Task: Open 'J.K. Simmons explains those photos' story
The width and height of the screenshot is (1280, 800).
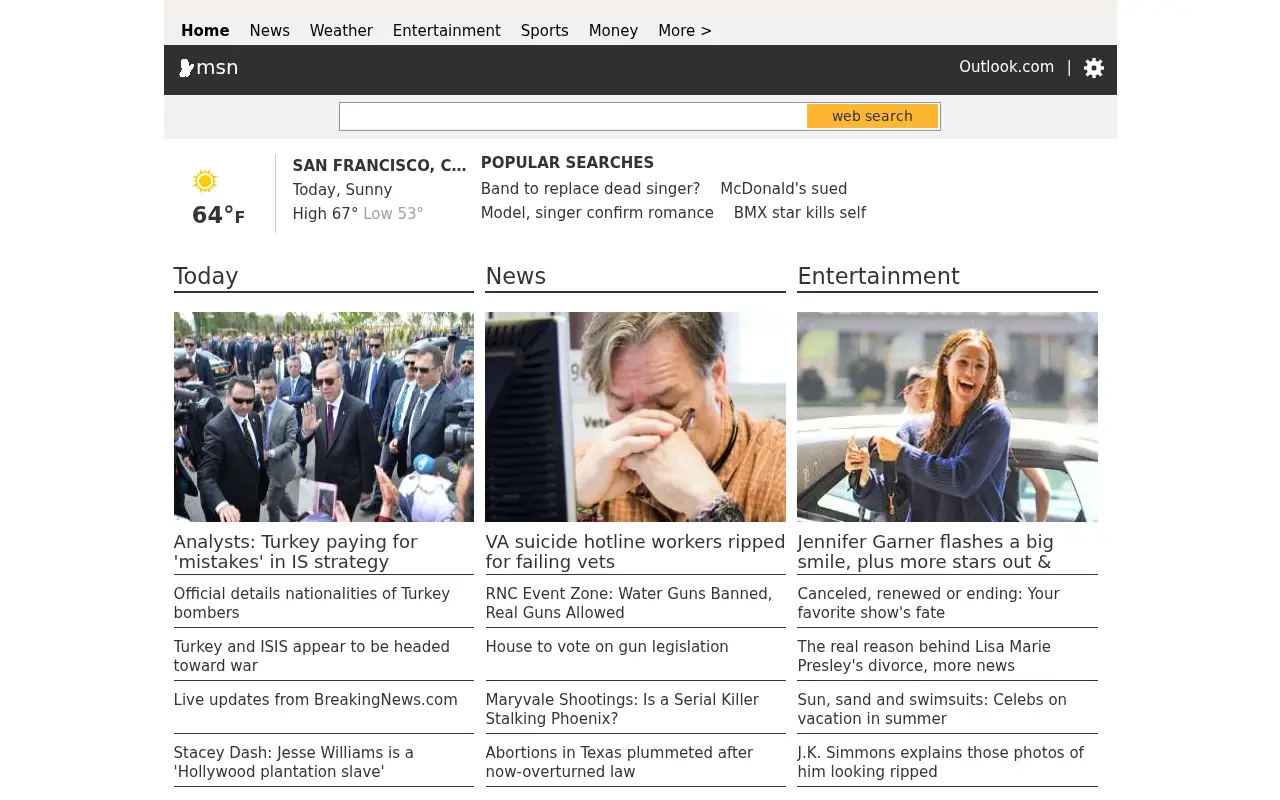Action: pos(941,762)
